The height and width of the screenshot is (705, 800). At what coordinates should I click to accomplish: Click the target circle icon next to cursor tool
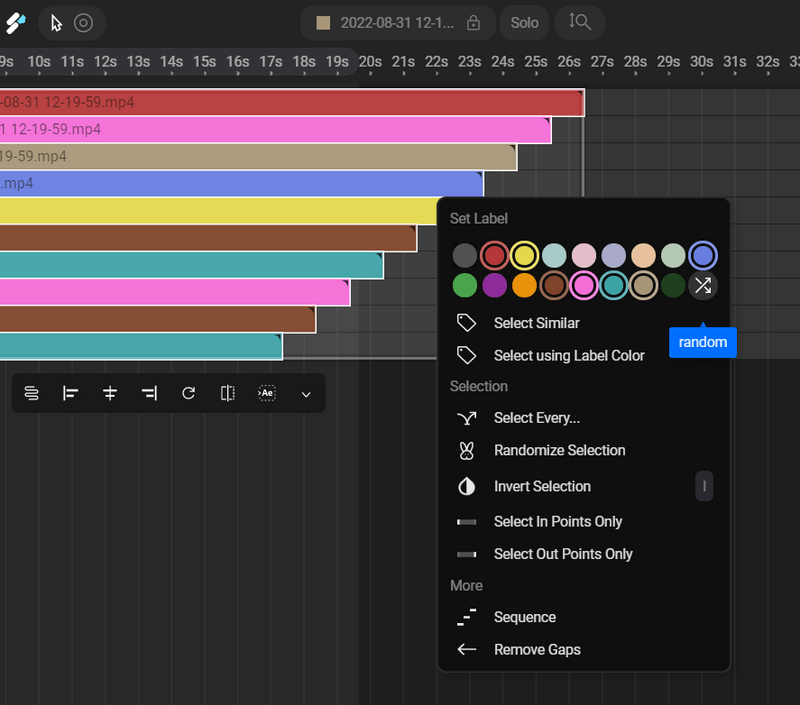click(82, 22)
